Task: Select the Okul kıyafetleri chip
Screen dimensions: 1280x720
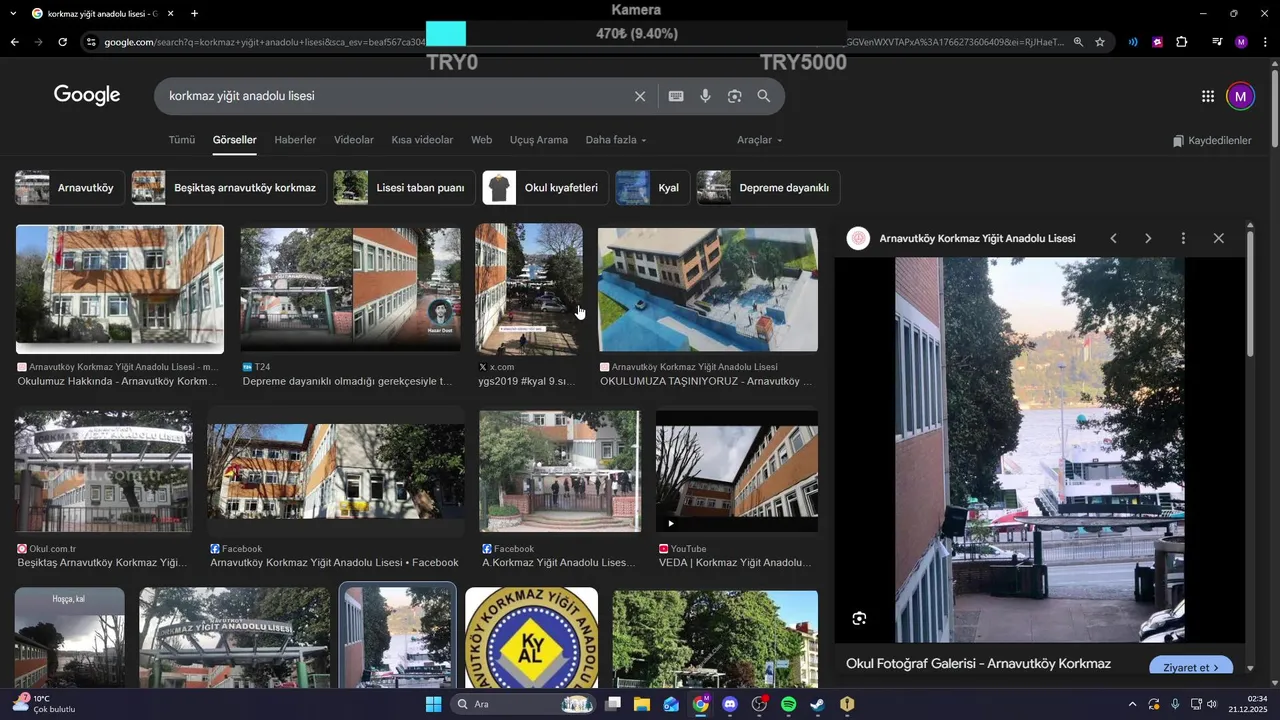Action: click(545, 188)
